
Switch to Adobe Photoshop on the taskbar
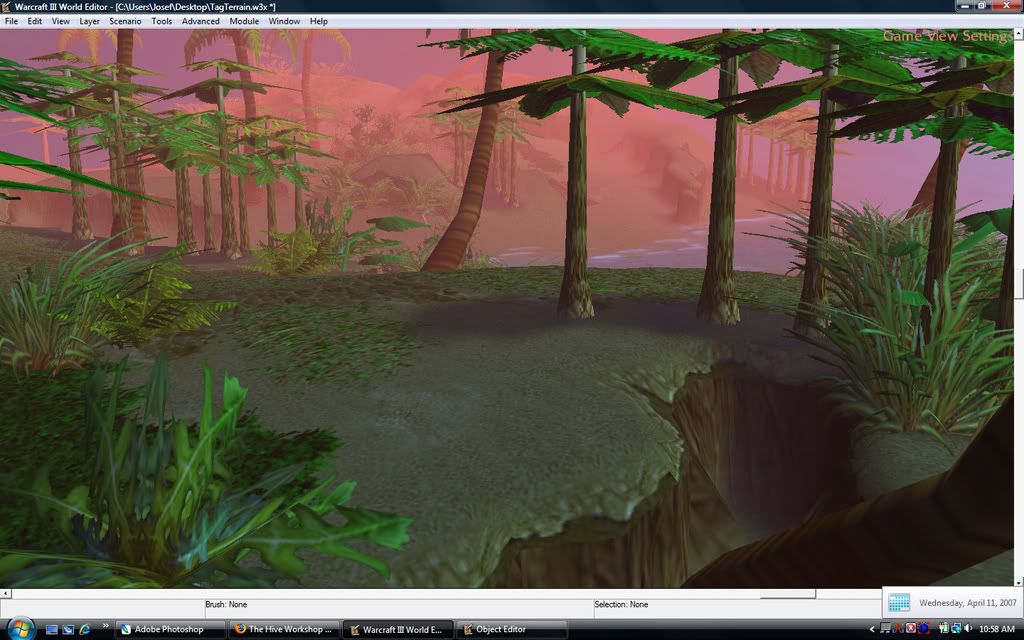click(x=170, y=630)
